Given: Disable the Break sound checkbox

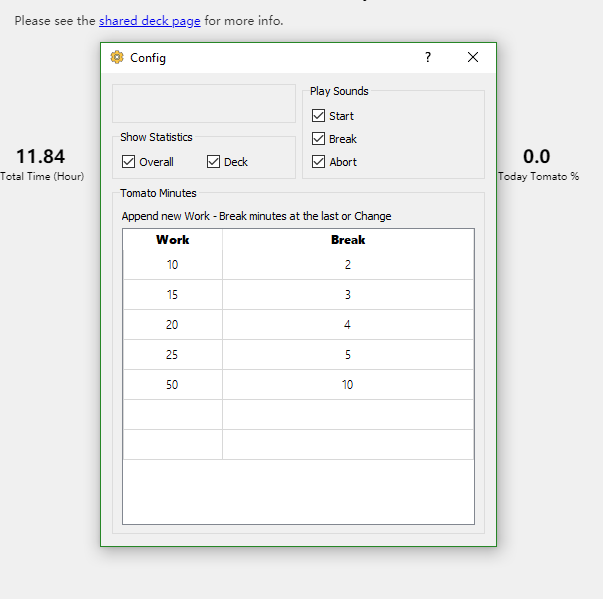Looking at the screenshot, I should click(x=319, y=139).
